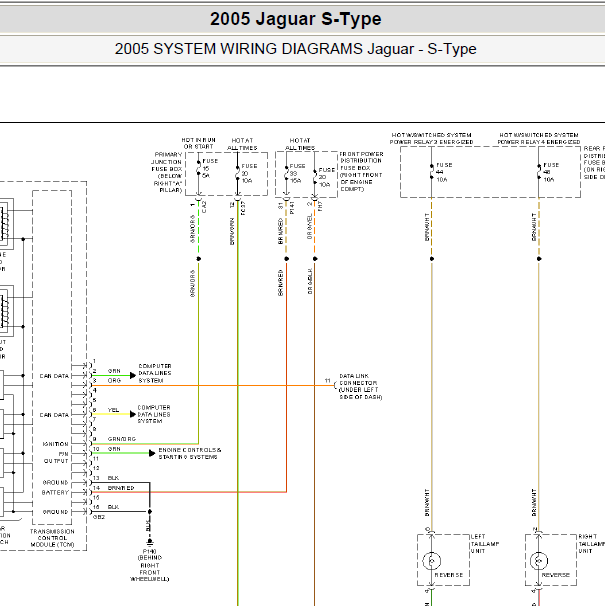Image resolution: width=605 pixels, height=606 pixels.
Task: Click splice dot on wire from fuse 44
Action: 432,259
